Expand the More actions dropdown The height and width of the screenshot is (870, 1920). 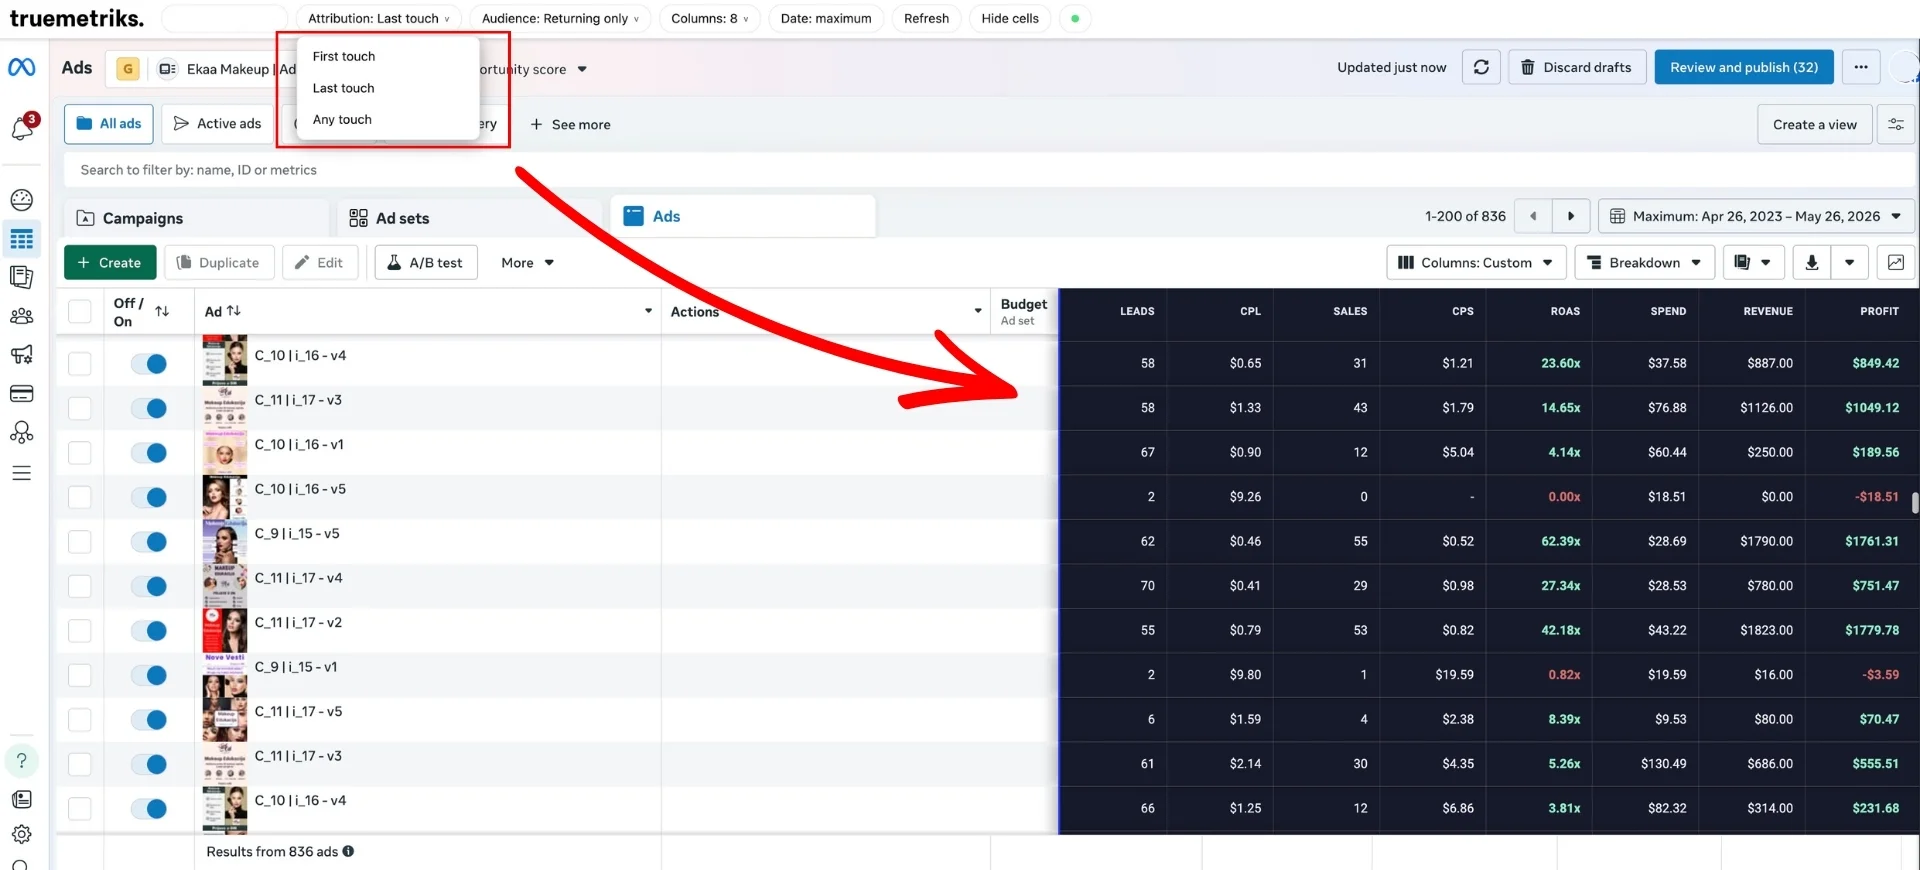pos(527,262)
